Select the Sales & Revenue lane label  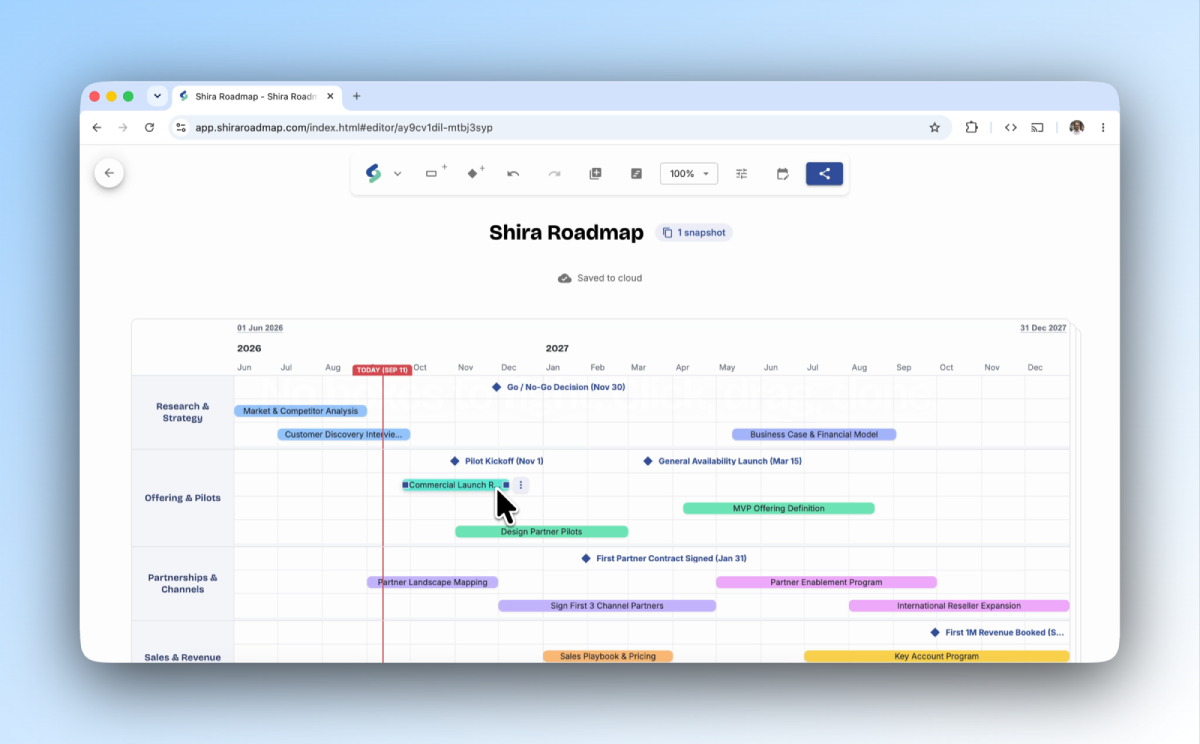coord(183,657)
